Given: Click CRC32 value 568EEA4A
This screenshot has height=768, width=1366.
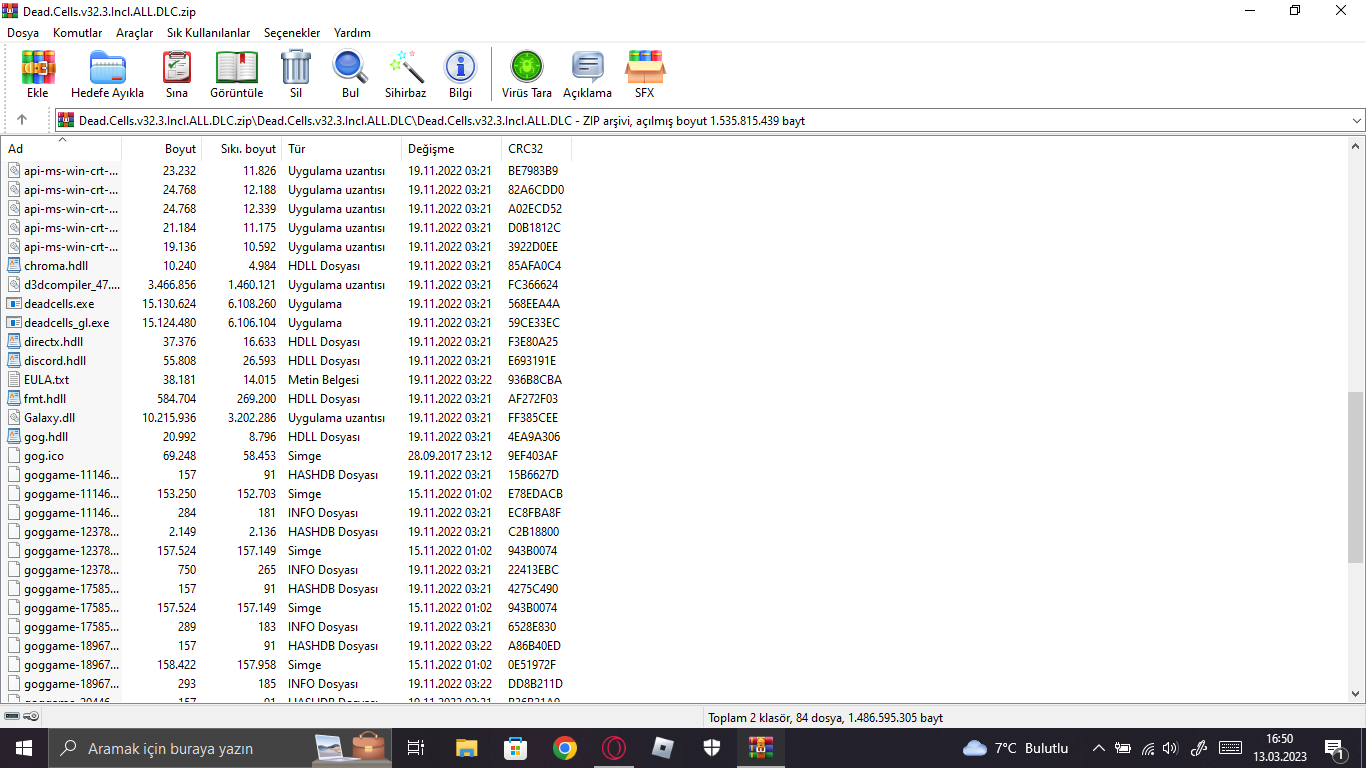Looking at the screenshot, I should click(x=534, y=304).
